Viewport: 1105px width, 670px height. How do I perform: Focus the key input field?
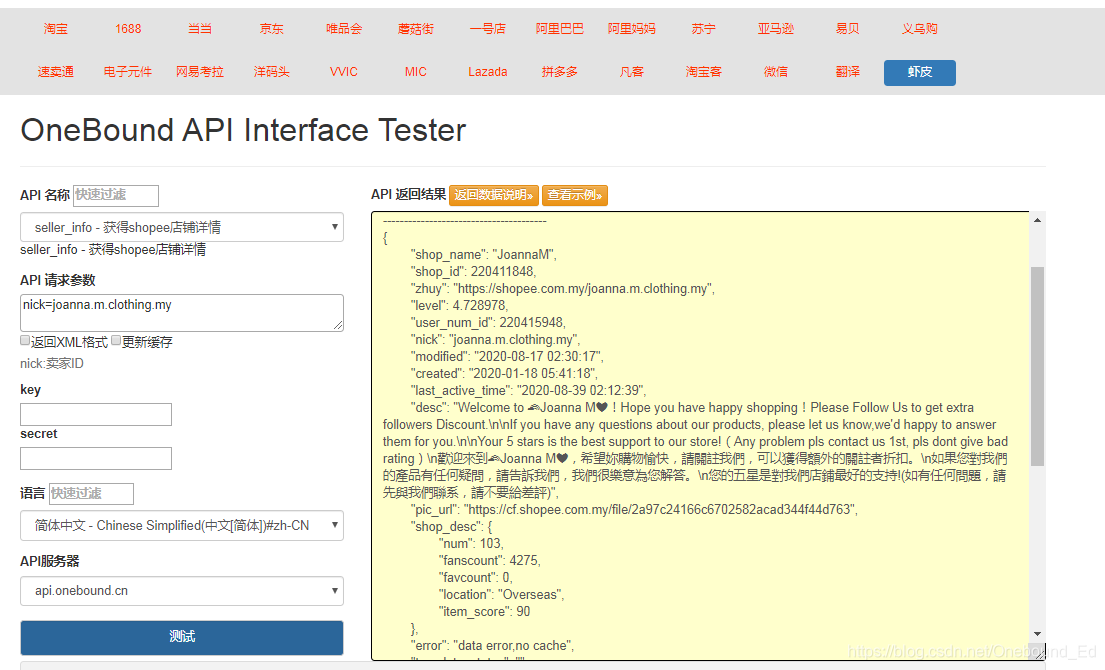pos(96,414)
